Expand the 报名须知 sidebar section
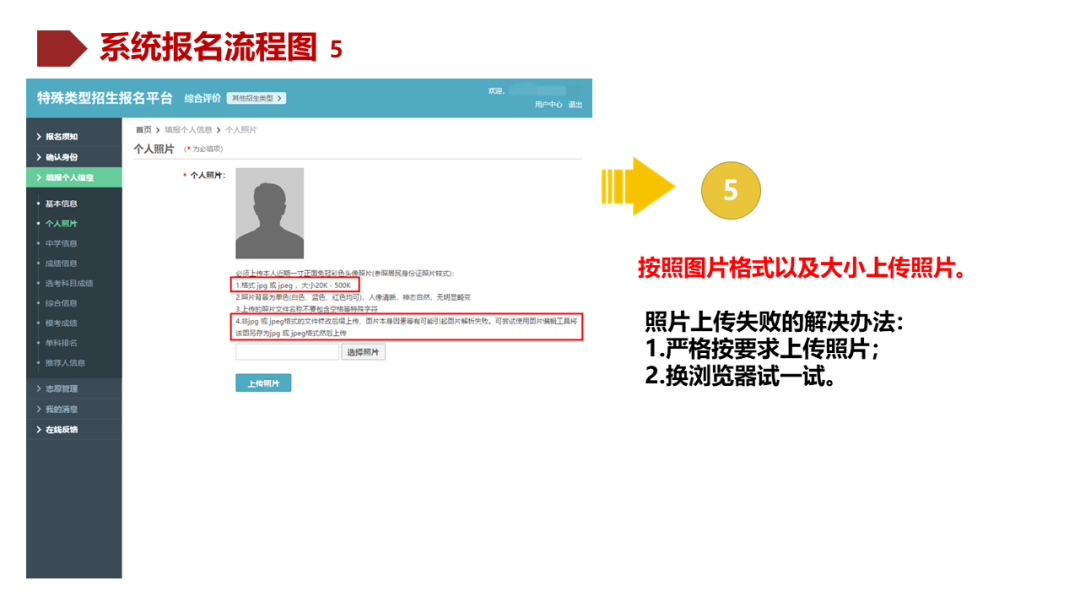This screenshot has height=608, width=1080. pos(74,136)
